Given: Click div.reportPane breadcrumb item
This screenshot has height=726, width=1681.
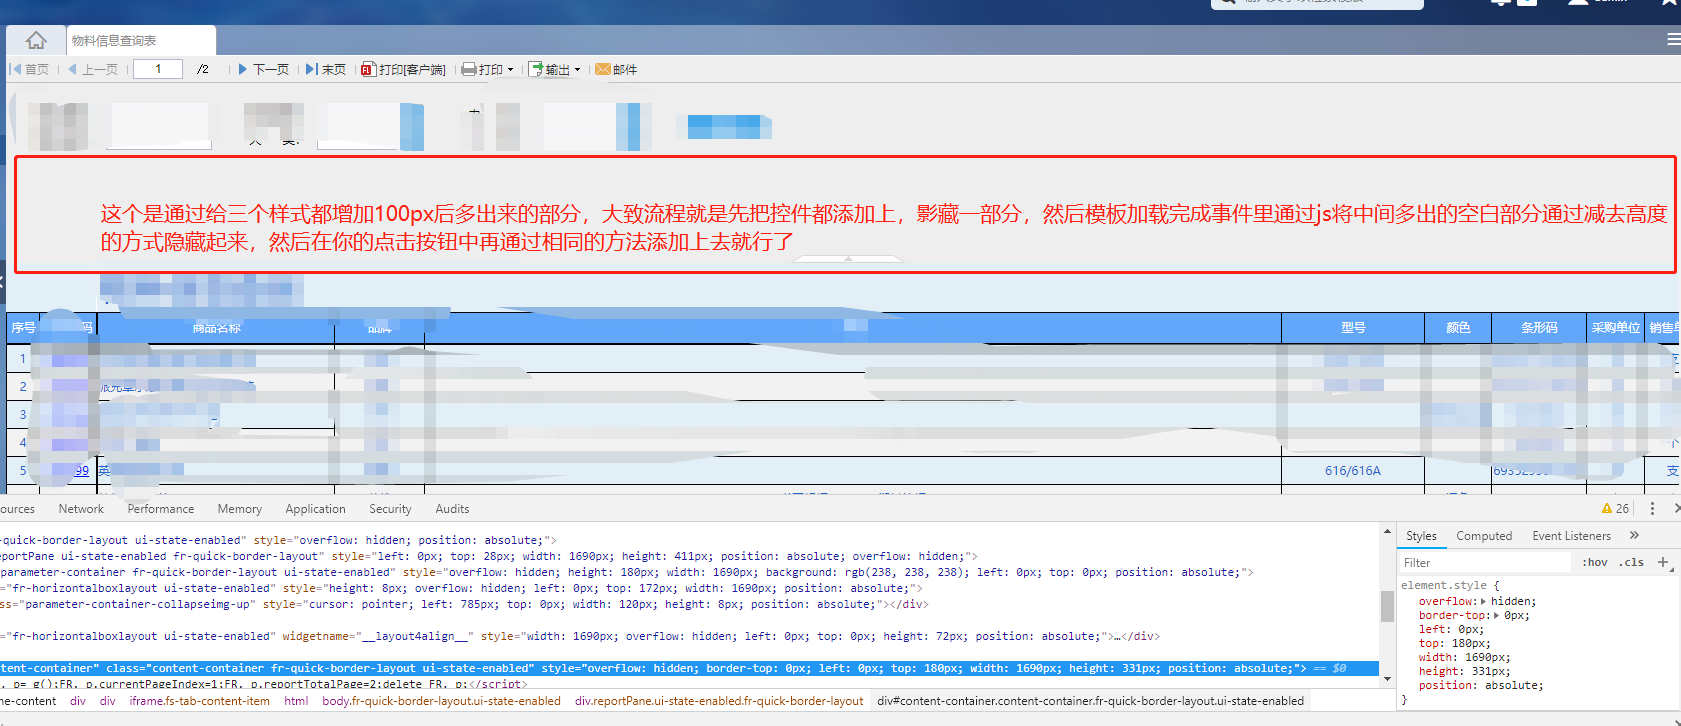Looking at the screenshot, I should tap(719, 701).
